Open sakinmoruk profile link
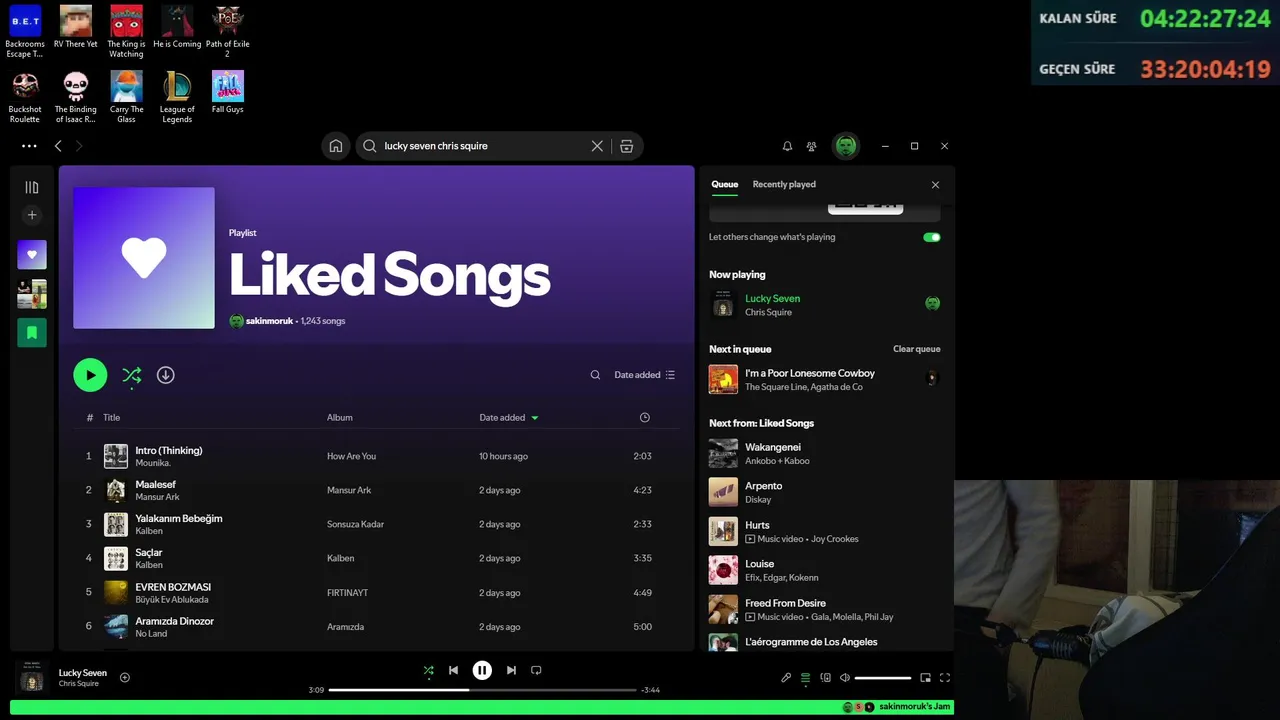The width and height of the screenshot is (1280, 720). [x=270, y=321]
